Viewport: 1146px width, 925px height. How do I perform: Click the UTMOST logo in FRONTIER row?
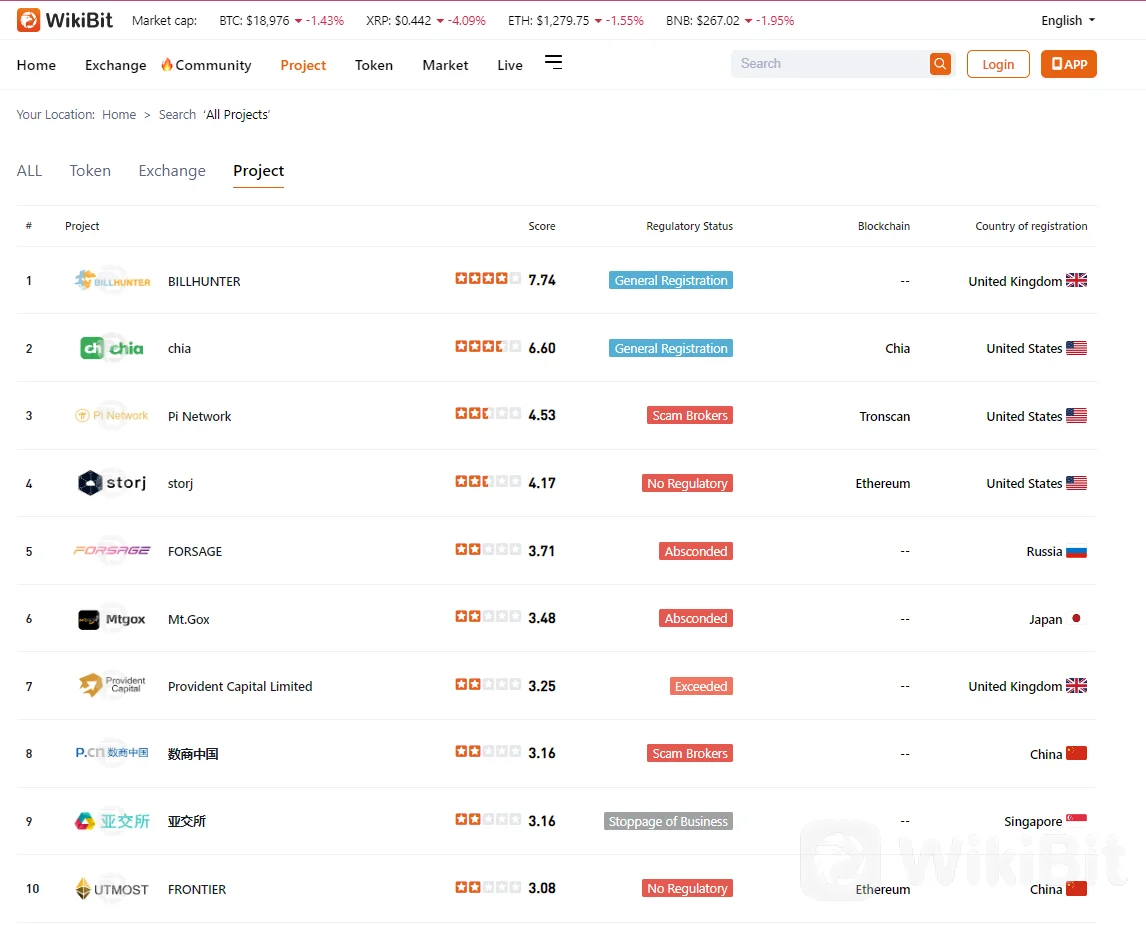pyautogui.click(x=112, y=889)
